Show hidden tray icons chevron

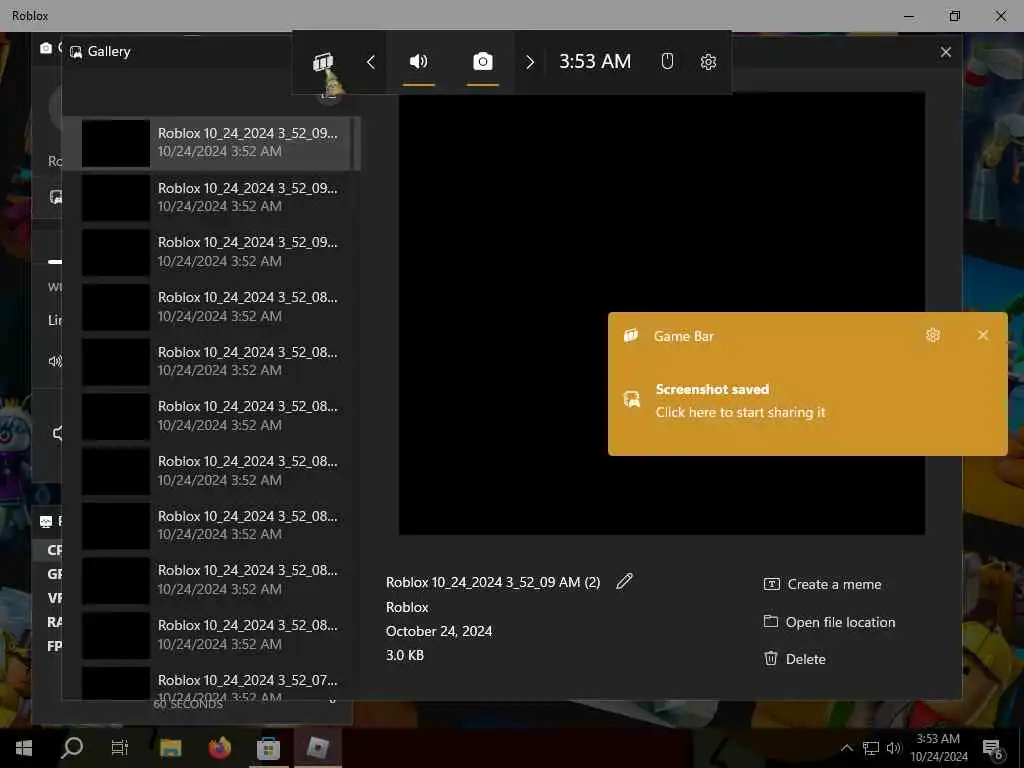click(846, 748)
